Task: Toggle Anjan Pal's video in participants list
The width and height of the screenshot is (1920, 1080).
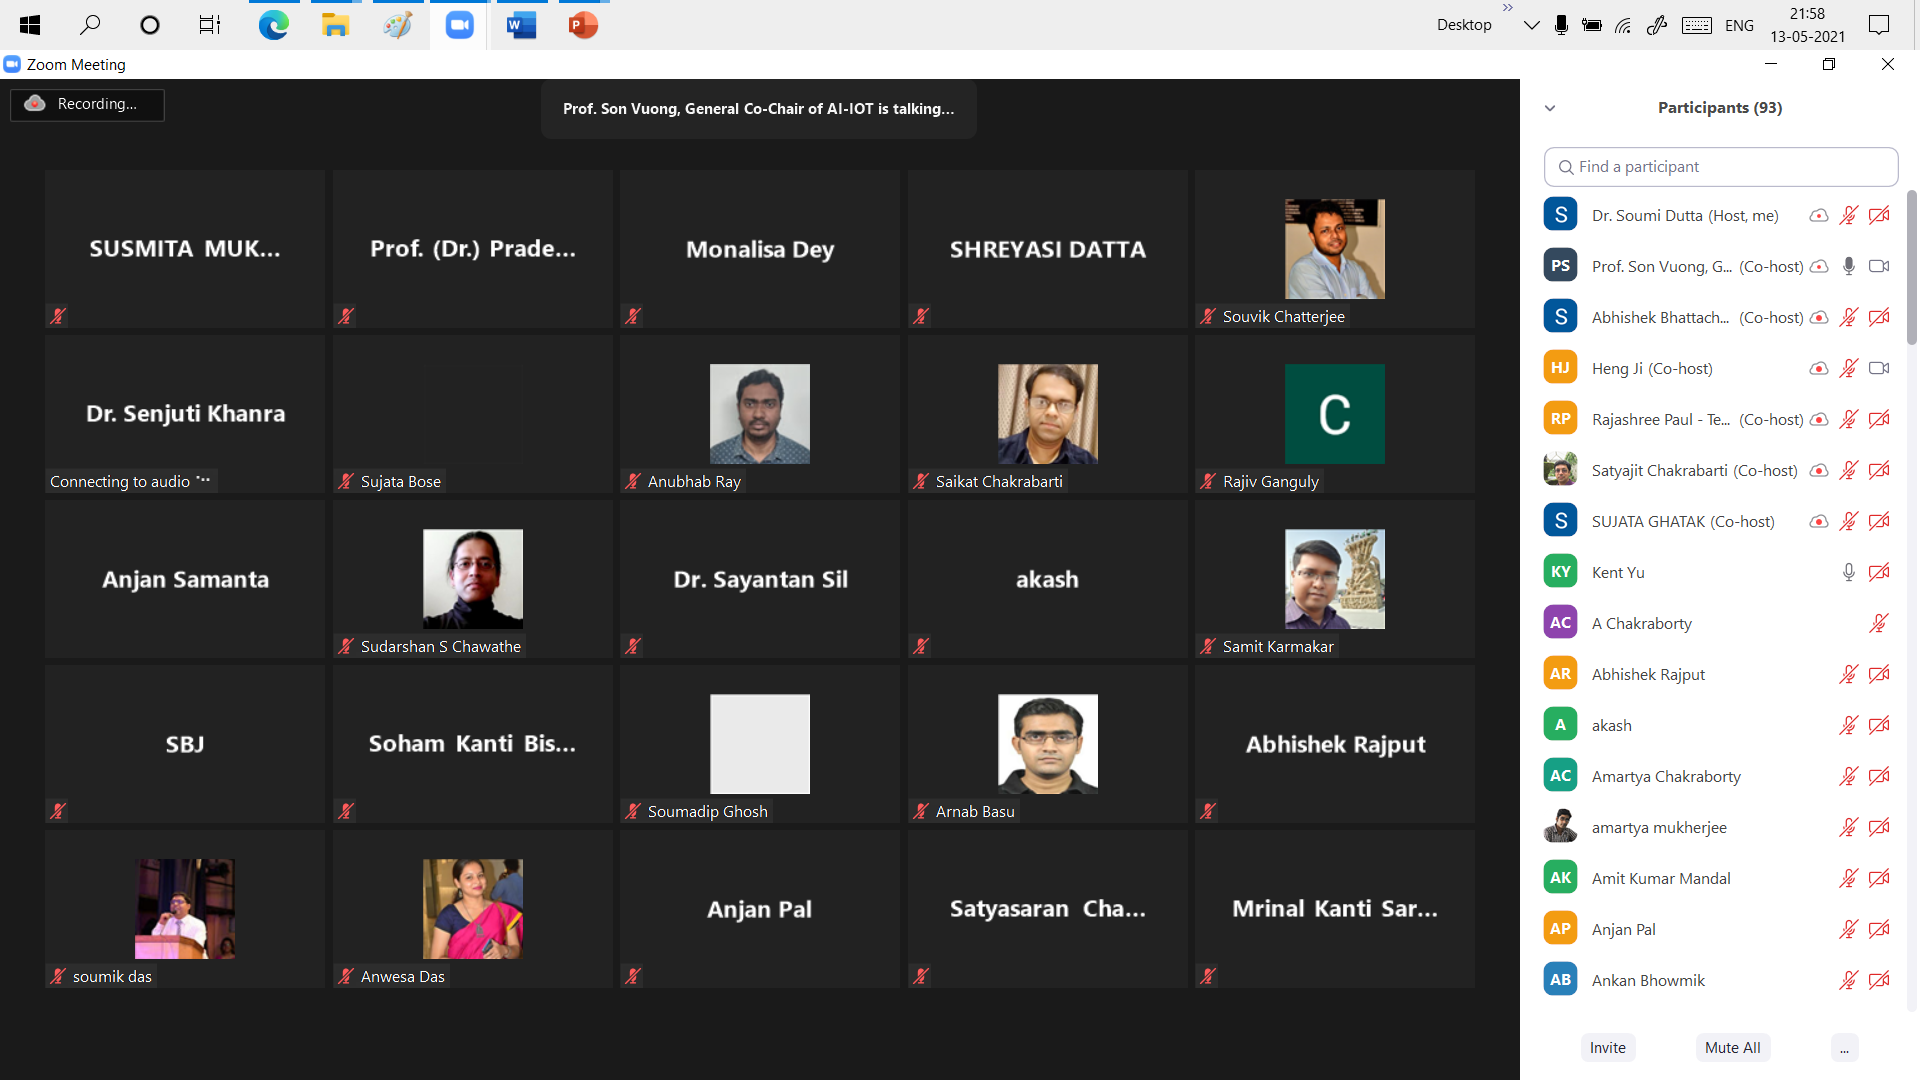Action: [x=1879, y=929]
